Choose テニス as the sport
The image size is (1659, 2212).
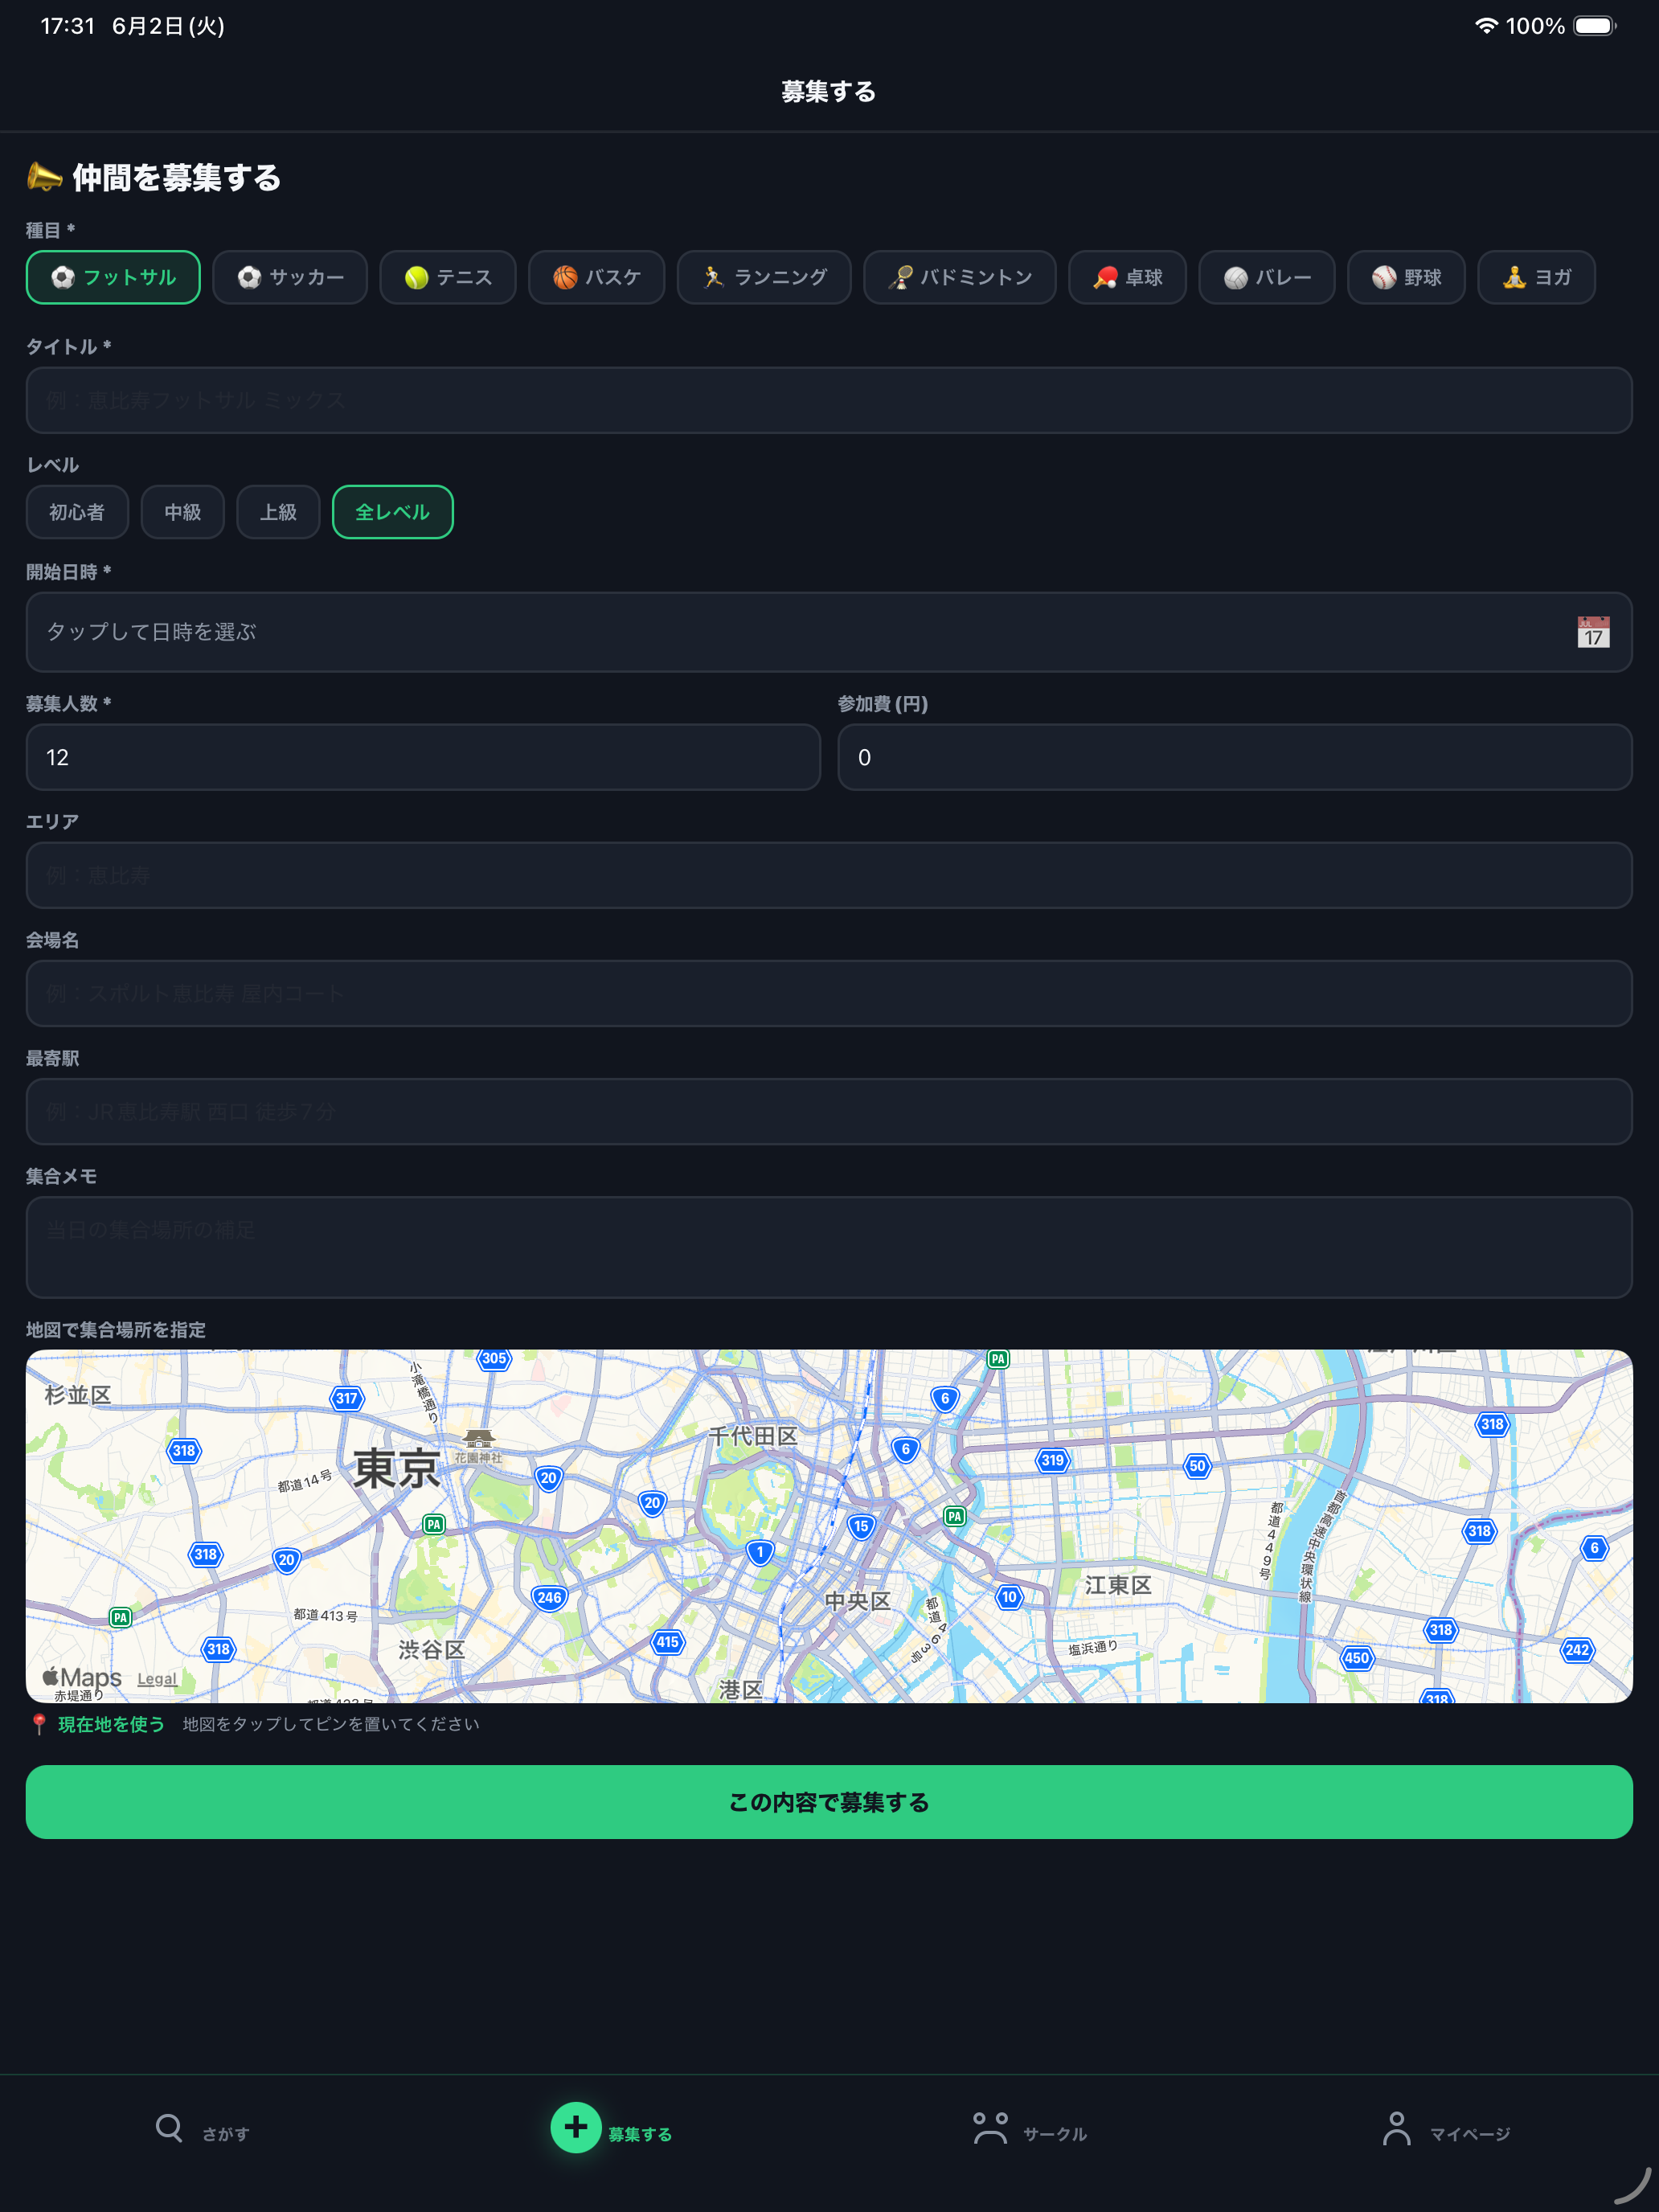point(448,277)
